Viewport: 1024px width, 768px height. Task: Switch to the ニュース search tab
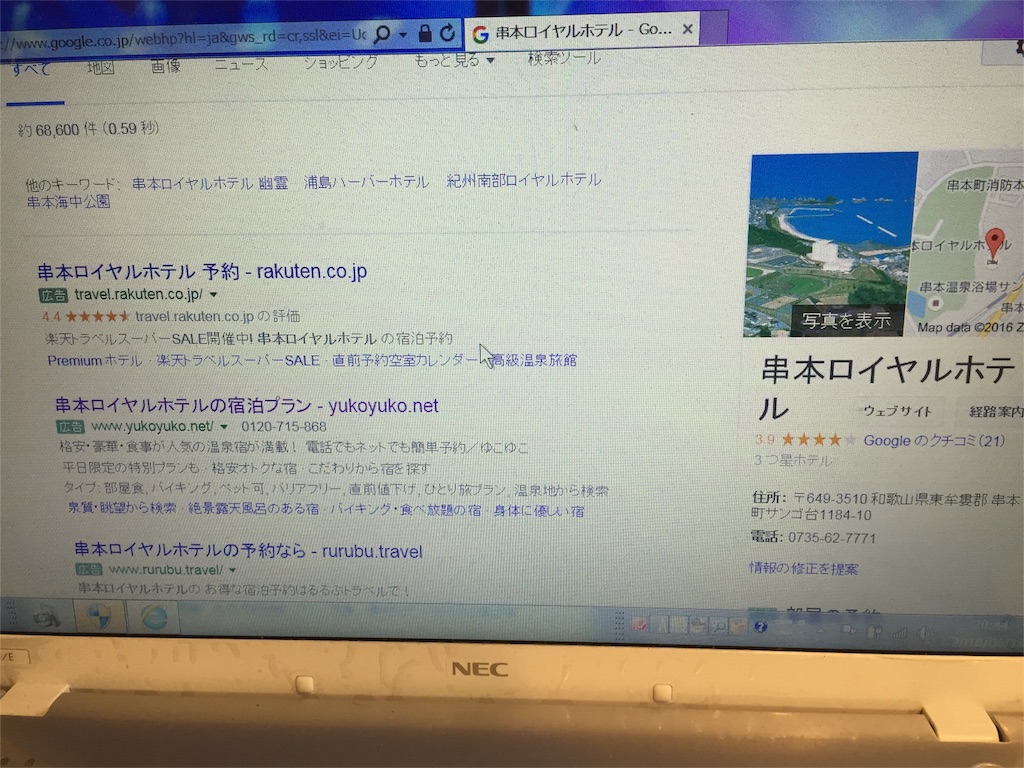(x=241, y=64)
